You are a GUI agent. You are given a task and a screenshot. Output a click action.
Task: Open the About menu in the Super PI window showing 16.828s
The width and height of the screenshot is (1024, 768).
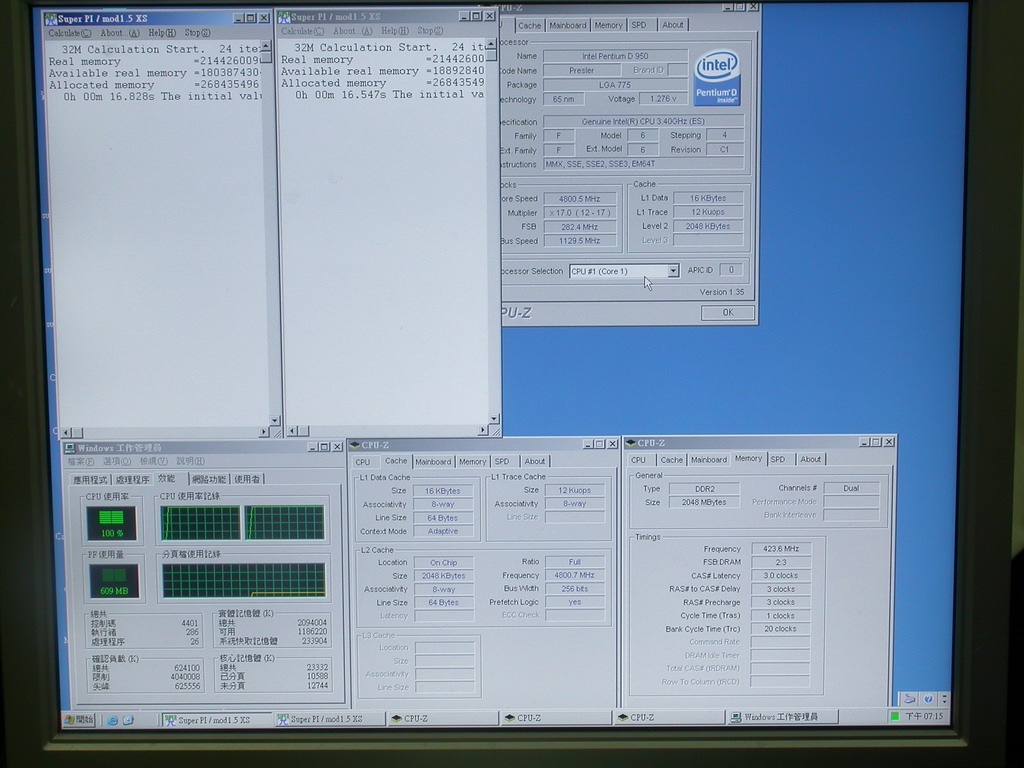[x=120, y=33]
